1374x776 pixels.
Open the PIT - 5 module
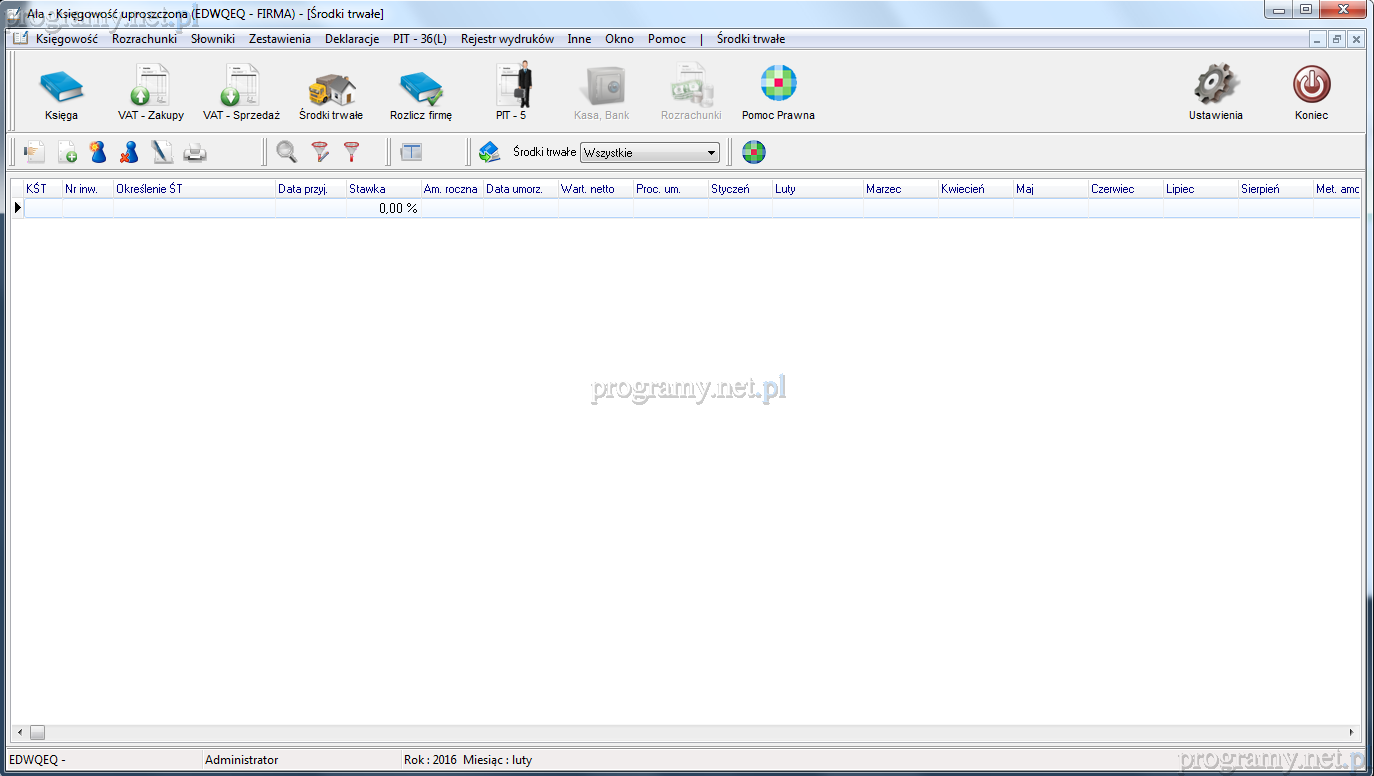[511, 90]
